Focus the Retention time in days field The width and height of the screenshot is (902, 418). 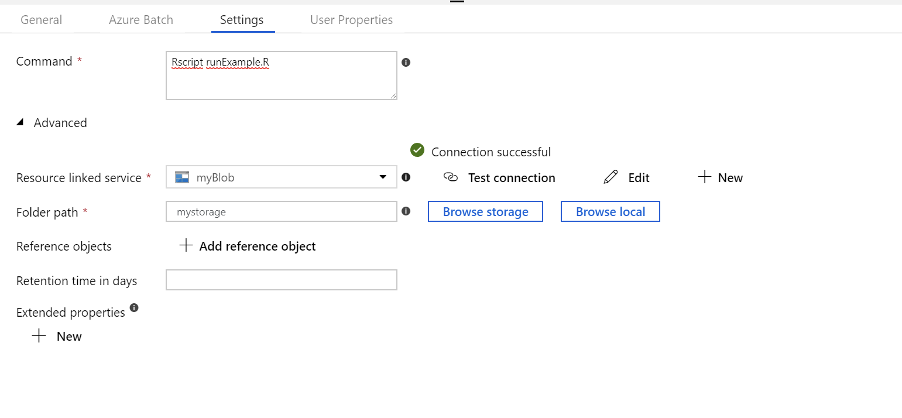pyautogui.click(x=281, y=280)
